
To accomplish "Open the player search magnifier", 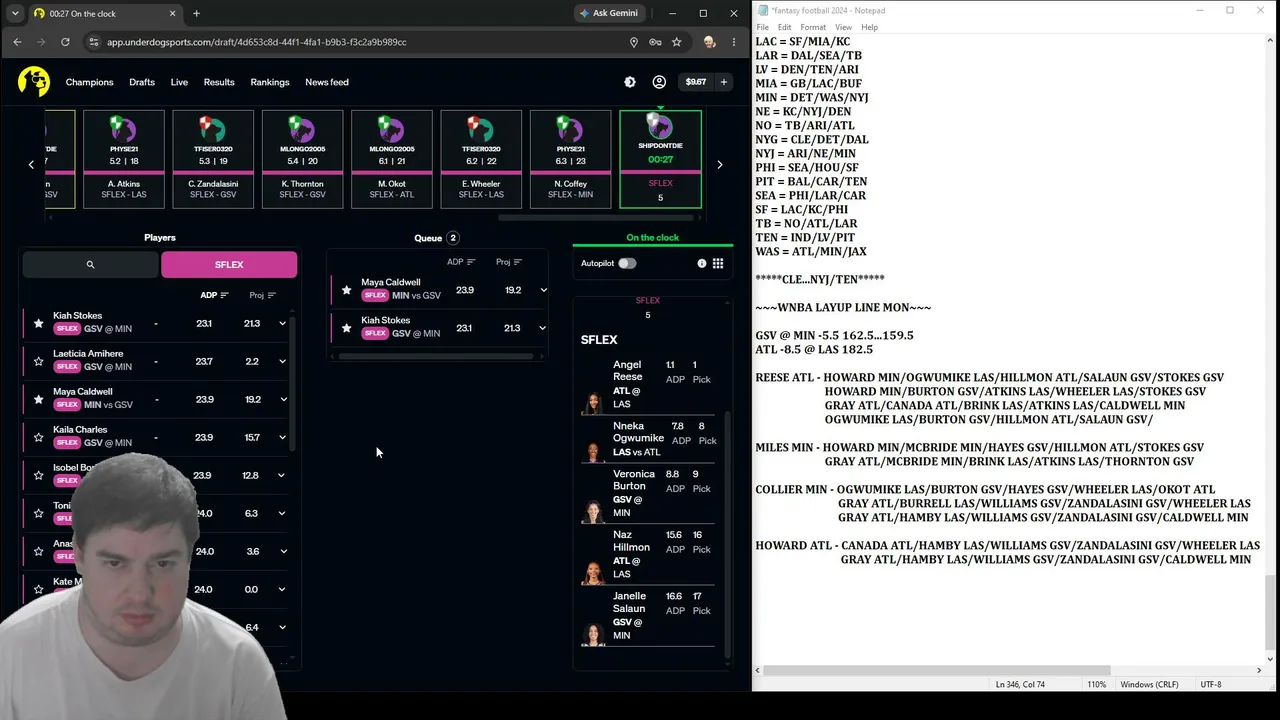I will [90, 264].
